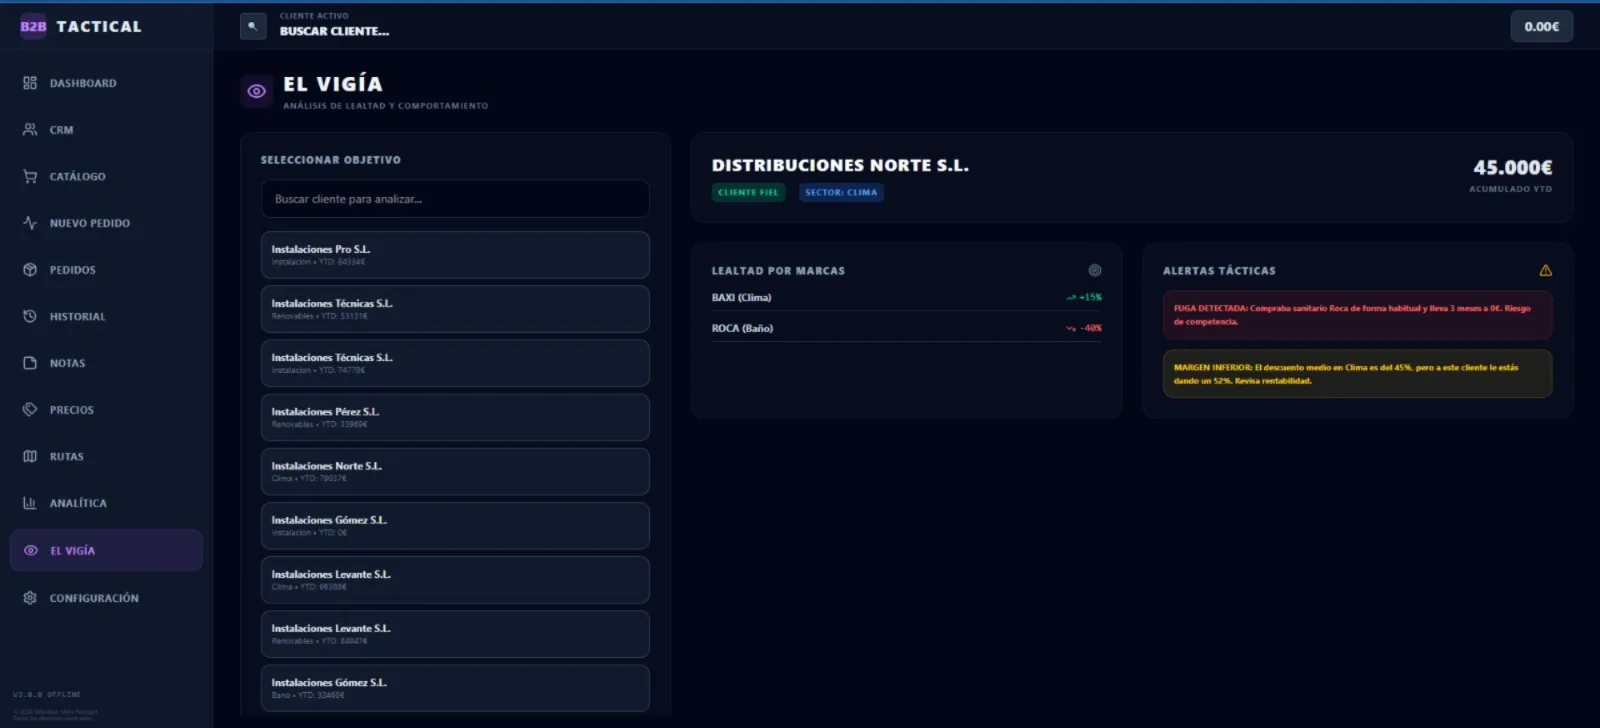Open CRM via its people icon

coord(30,130)
